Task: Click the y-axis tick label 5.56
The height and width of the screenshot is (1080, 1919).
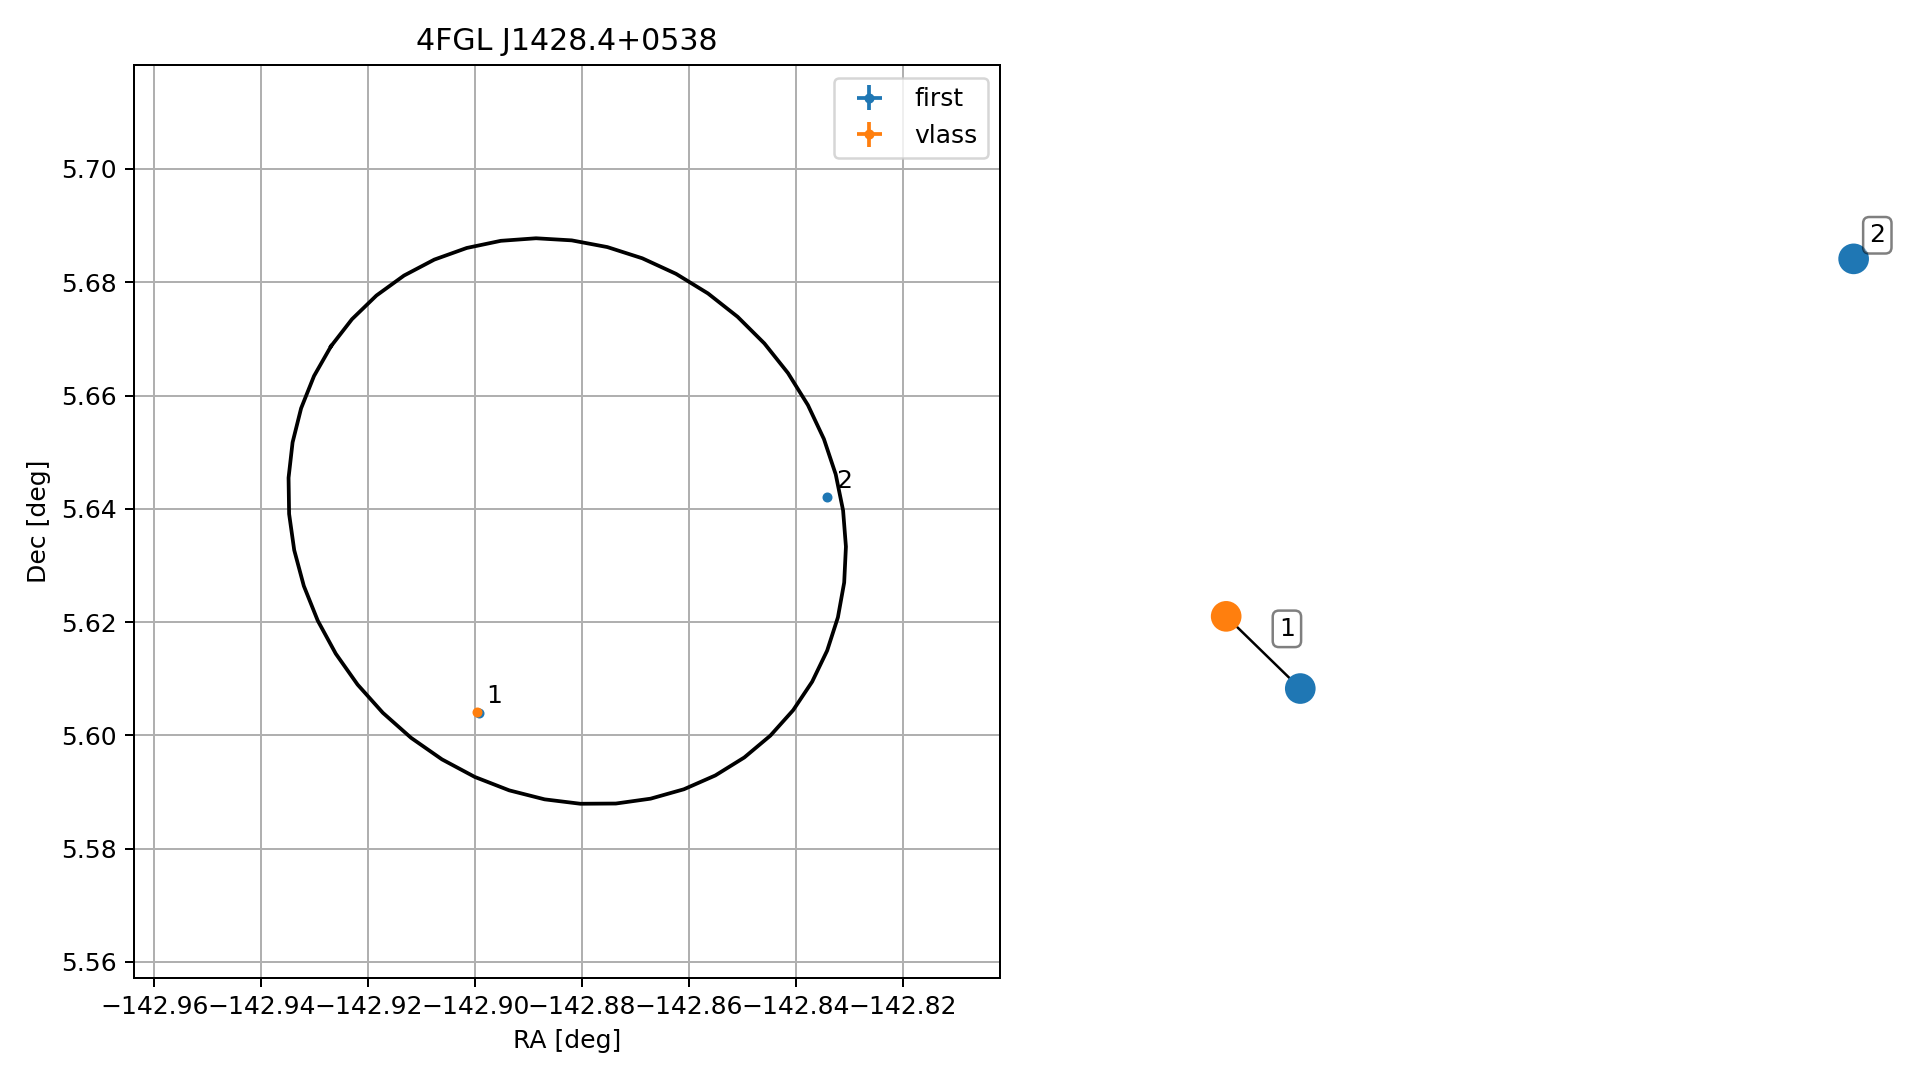Action: click(89, 963)
